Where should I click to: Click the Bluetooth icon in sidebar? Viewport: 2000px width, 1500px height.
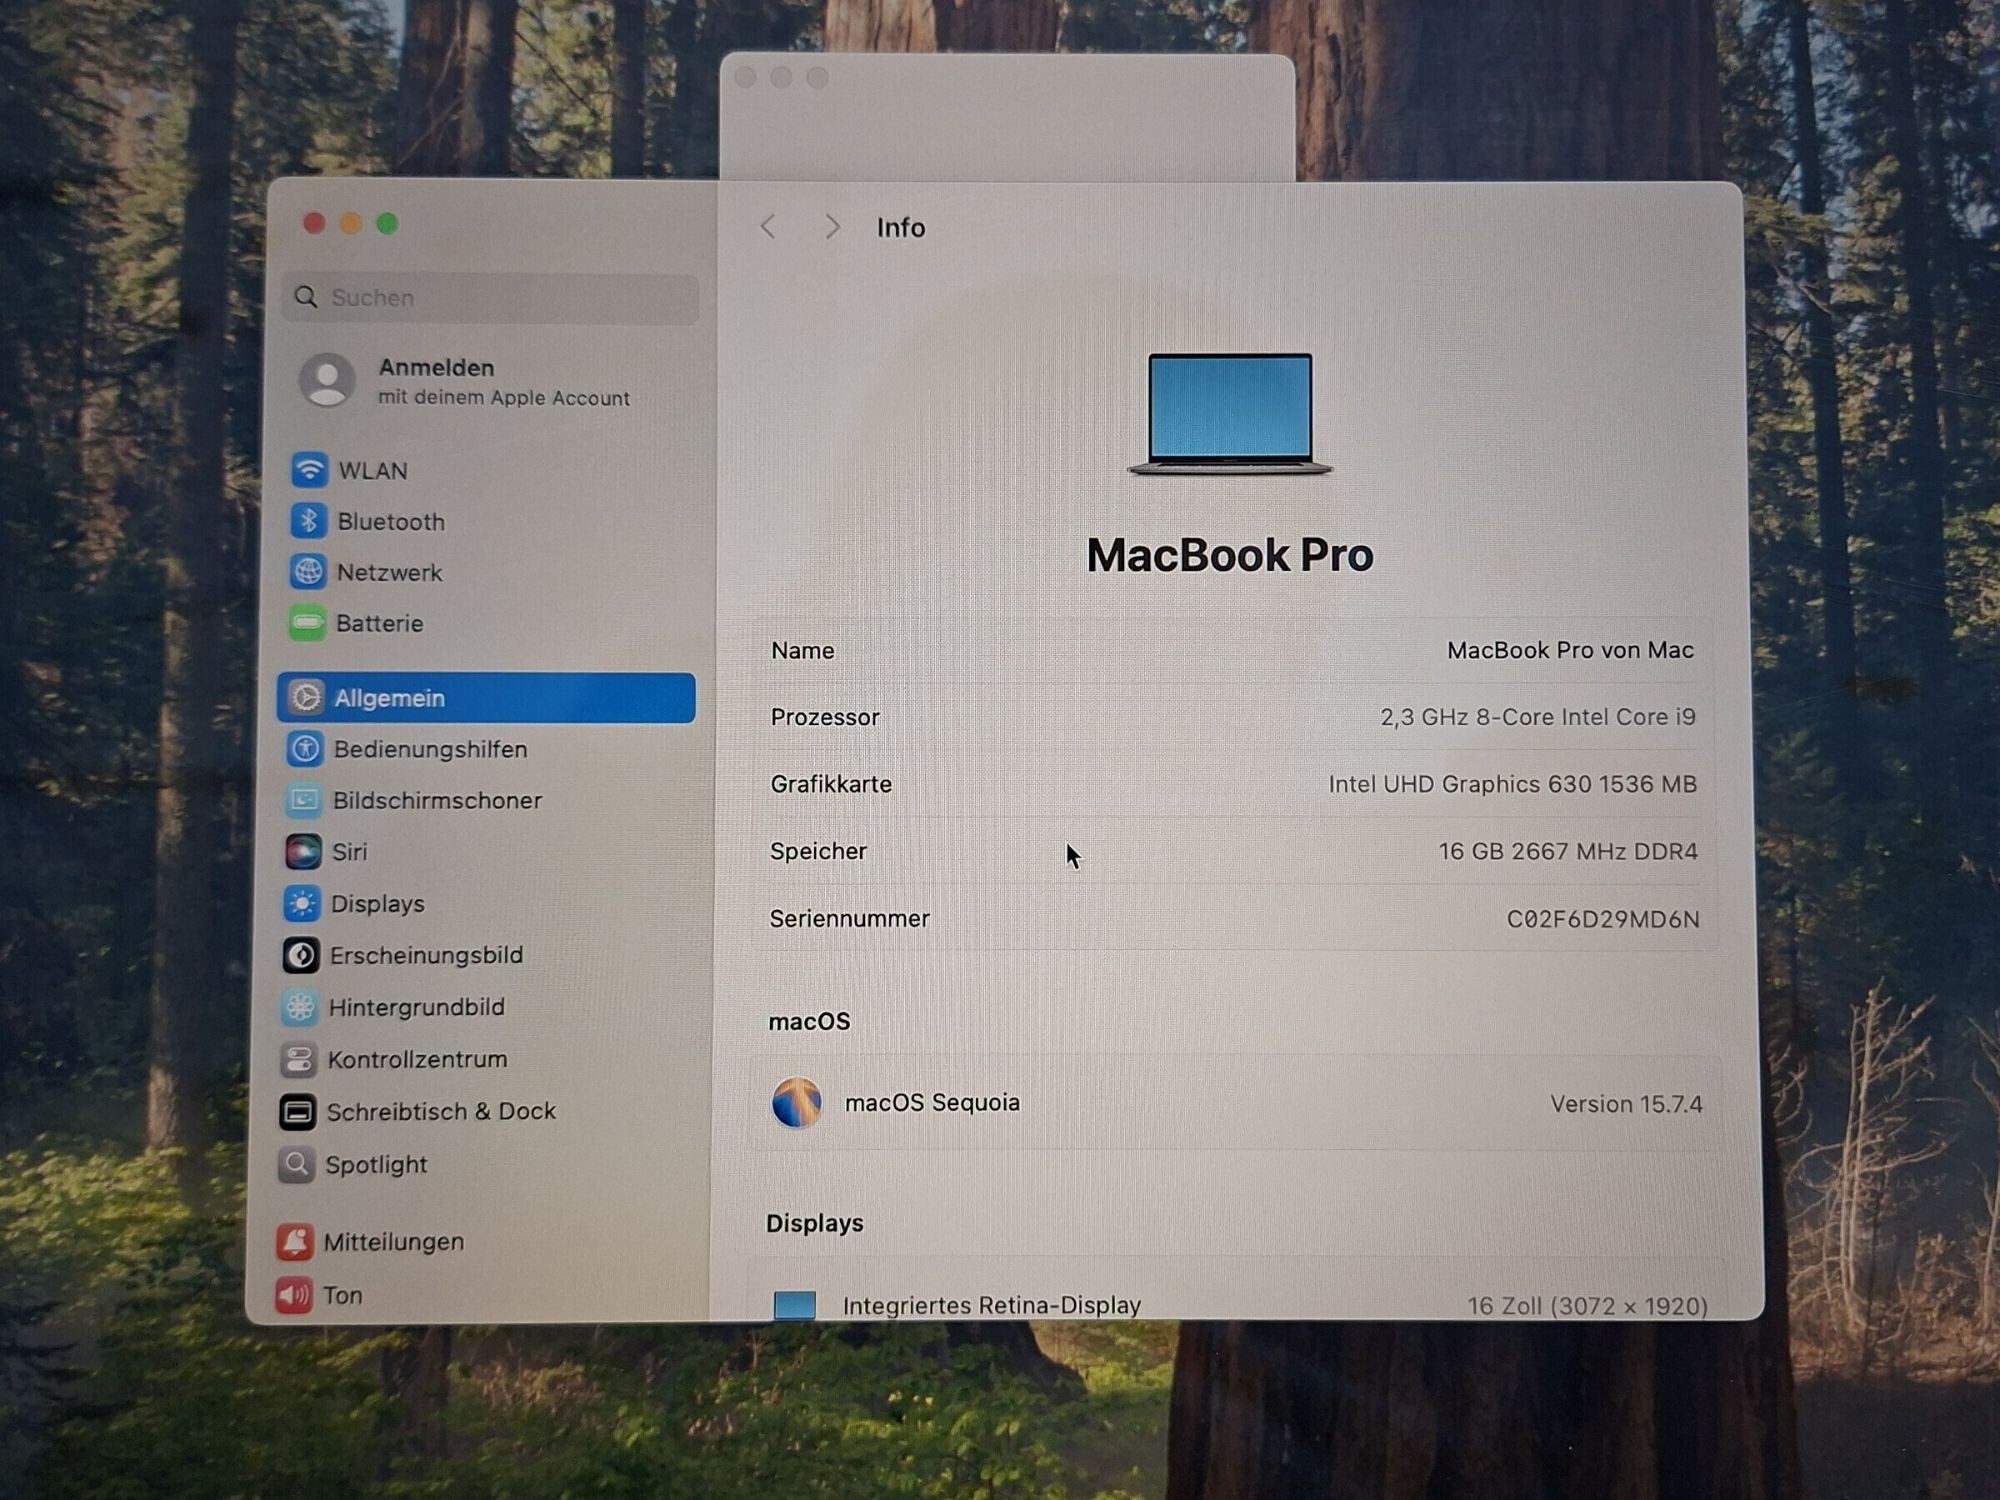[308, 520]
